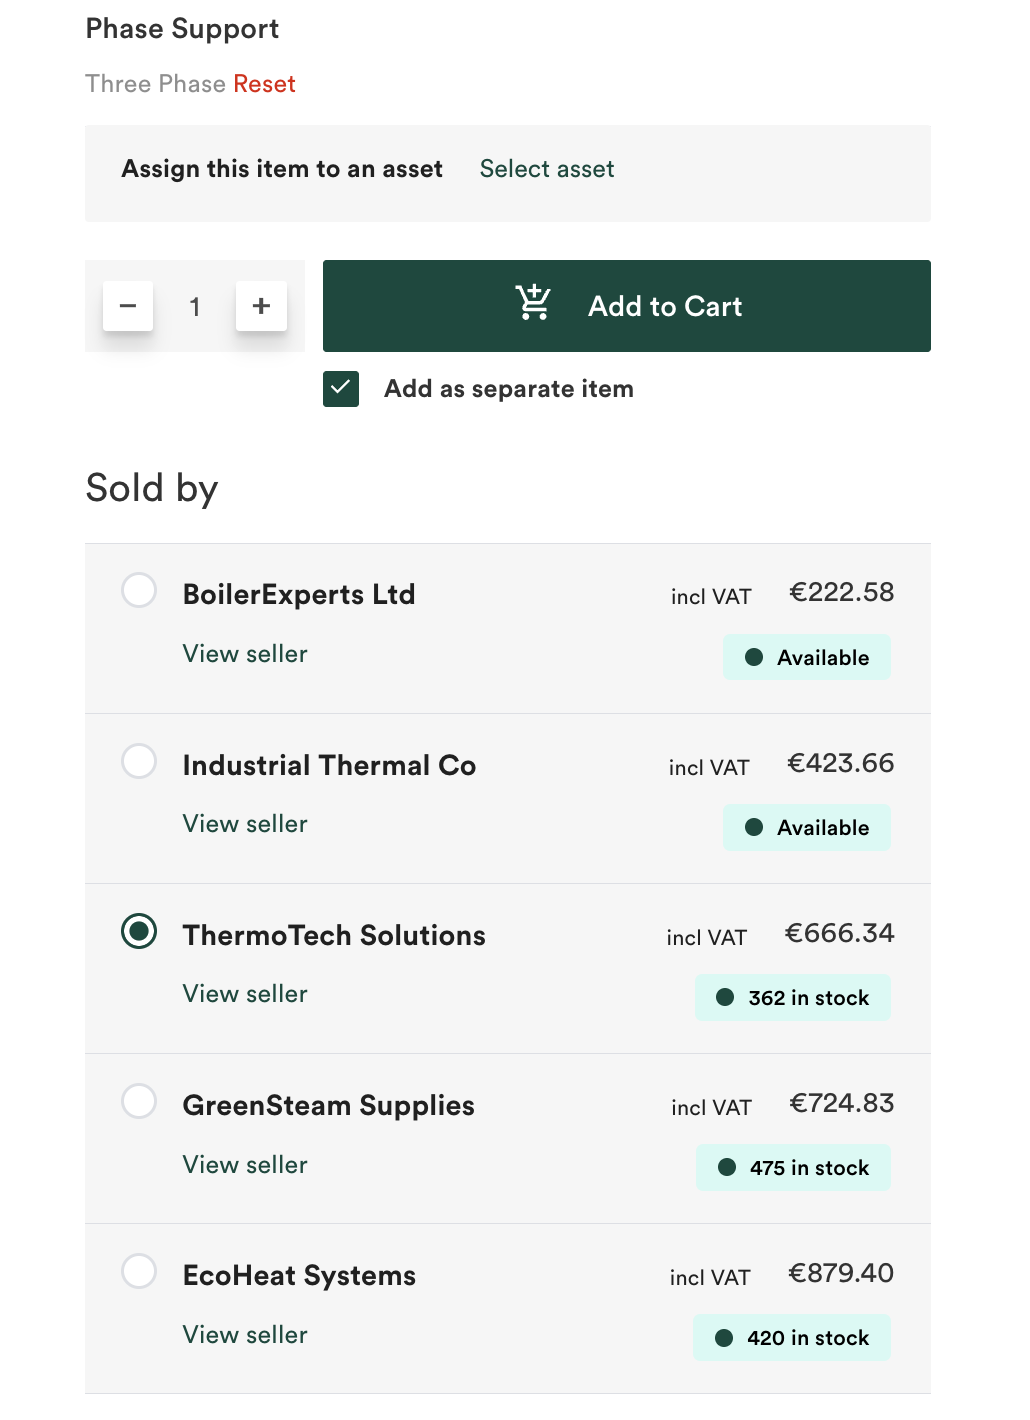Open GreenSteam Supplies seller page
1030x1420 pixels.
point(245,1164)
